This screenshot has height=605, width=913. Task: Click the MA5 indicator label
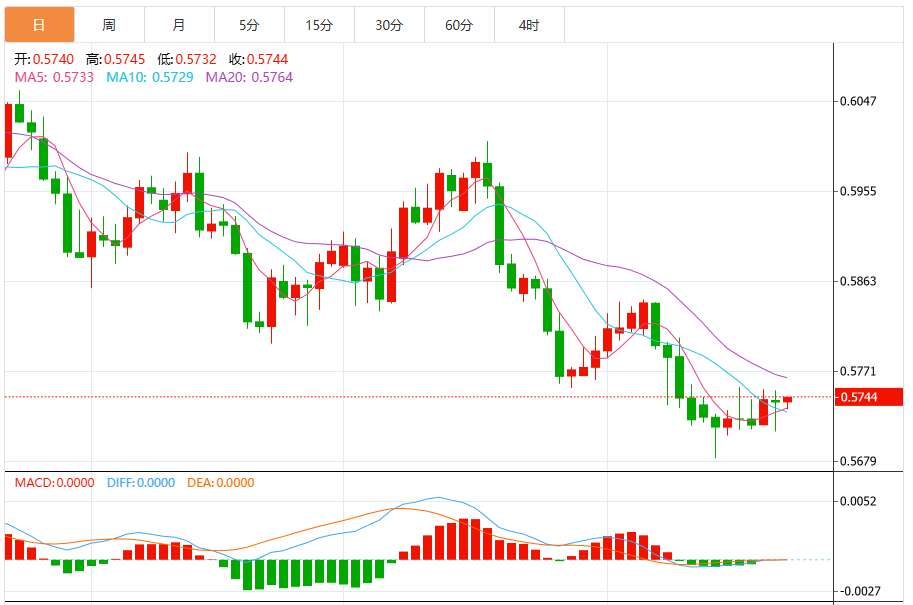coord(54,77)
